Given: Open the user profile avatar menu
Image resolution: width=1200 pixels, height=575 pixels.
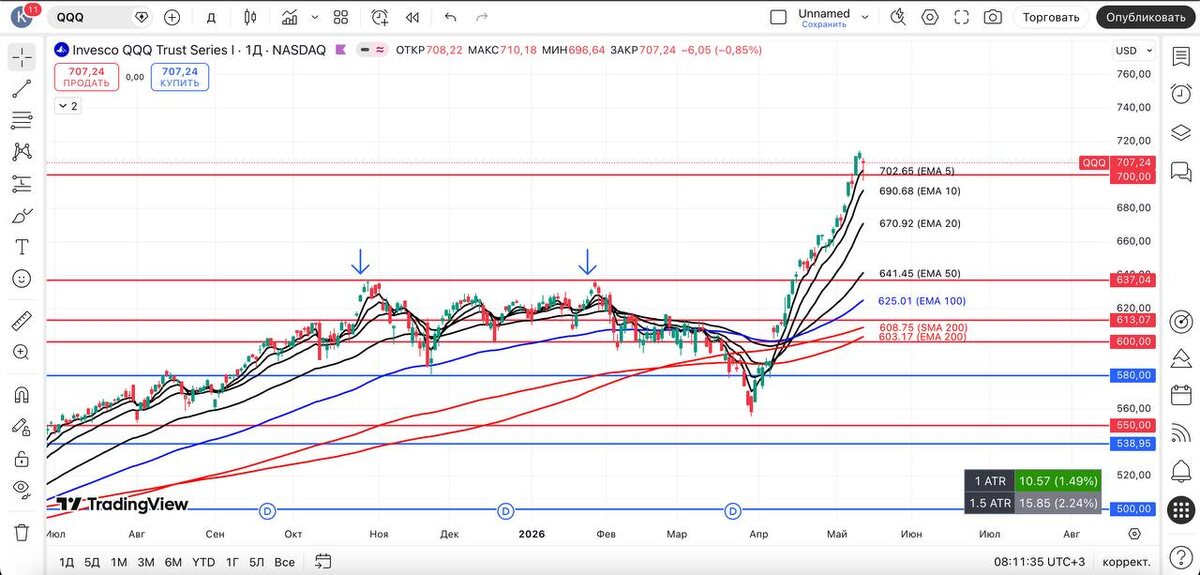Looking at the screenshot, I should (x=21, y=17).
